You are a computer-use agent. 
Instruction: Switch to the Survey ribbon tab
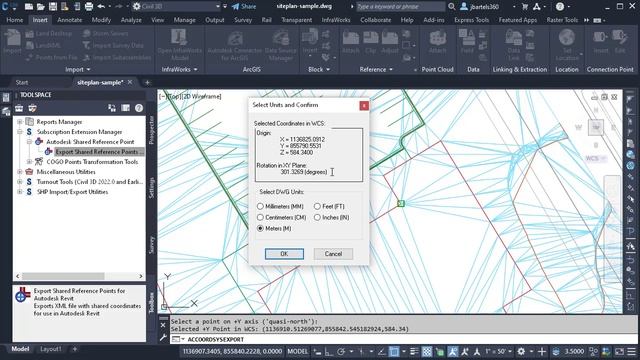(x=243, y=20)
